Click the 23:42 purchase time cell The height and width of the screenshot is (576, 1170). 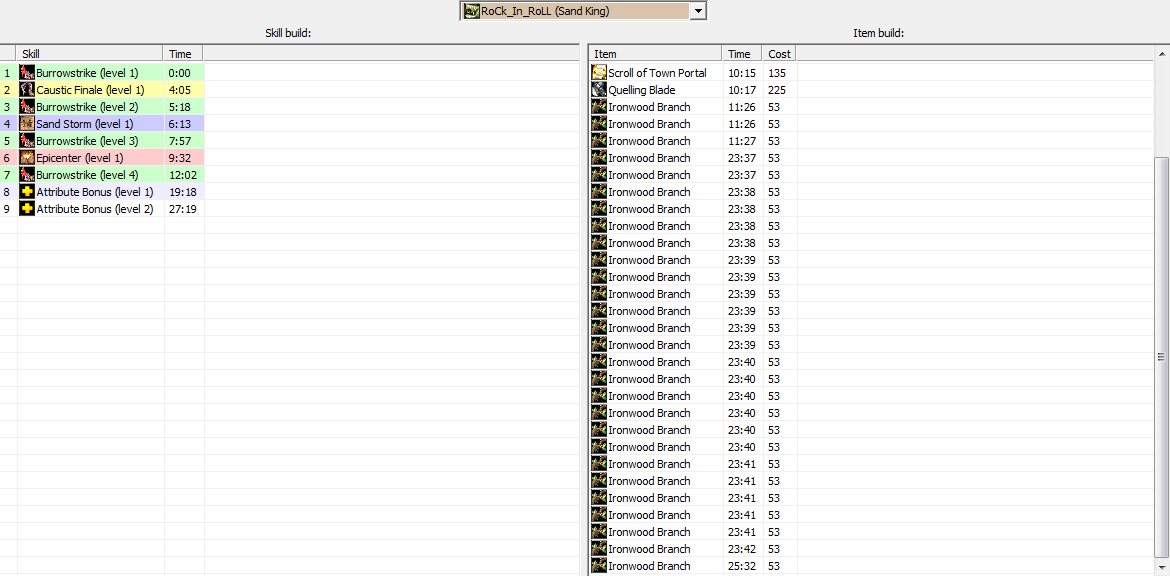[742, 549]
